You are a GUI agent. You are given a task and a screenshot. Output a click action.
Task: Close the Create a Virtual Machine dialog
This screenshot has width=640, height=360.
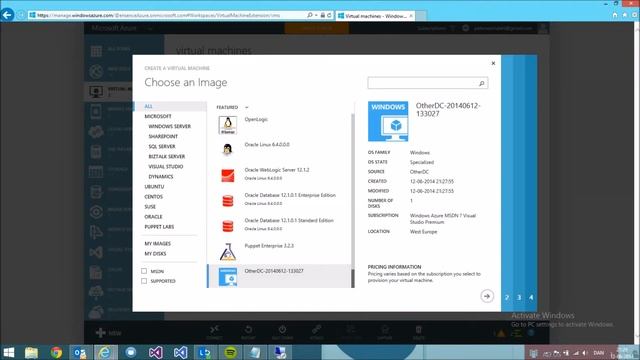click(493, 63)
